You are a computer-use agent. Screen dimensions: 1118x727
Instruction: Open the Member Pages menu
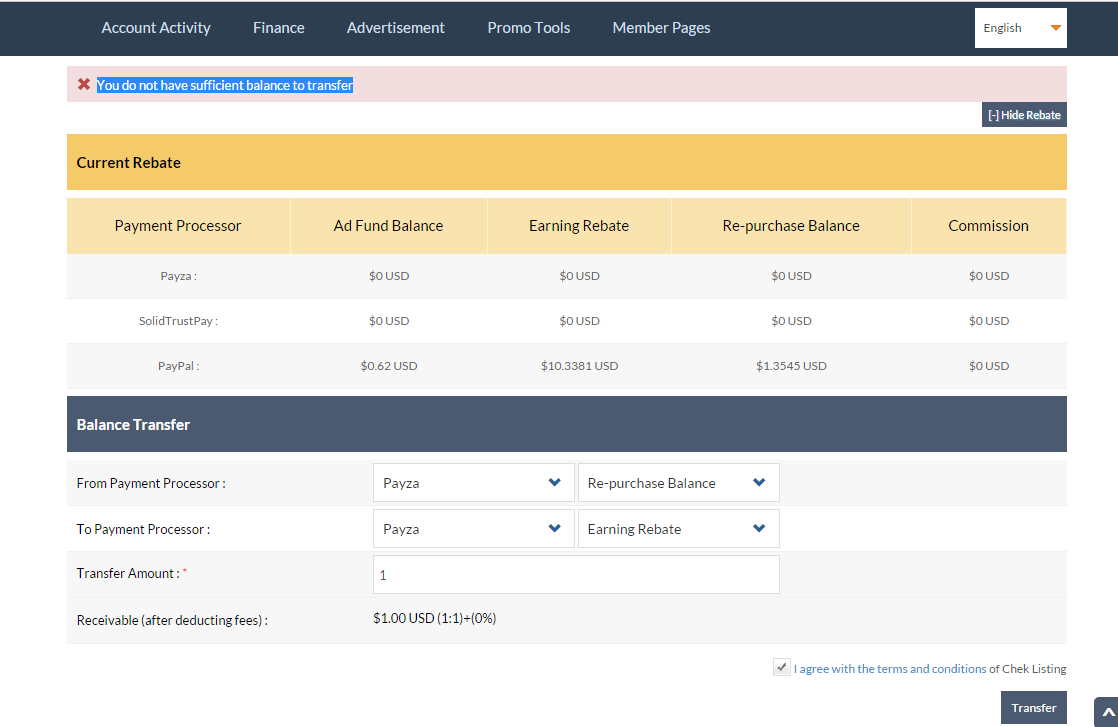(661, 28)
